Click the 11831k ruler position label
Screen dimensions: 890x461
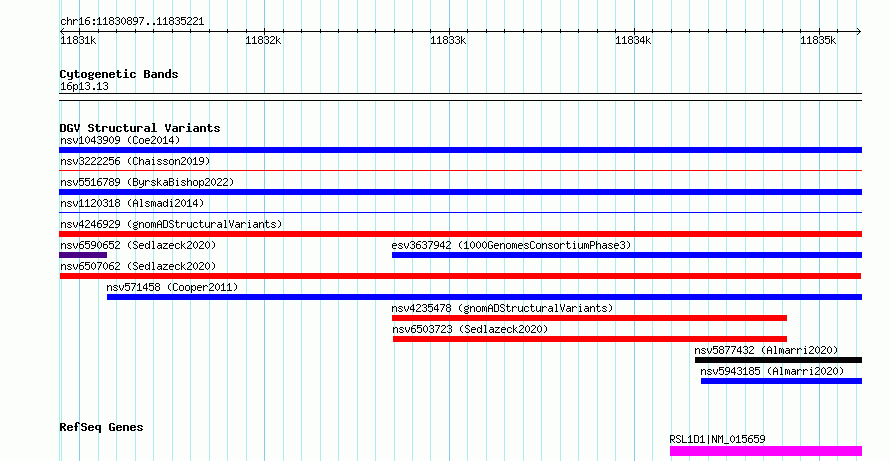pos(78,41)
